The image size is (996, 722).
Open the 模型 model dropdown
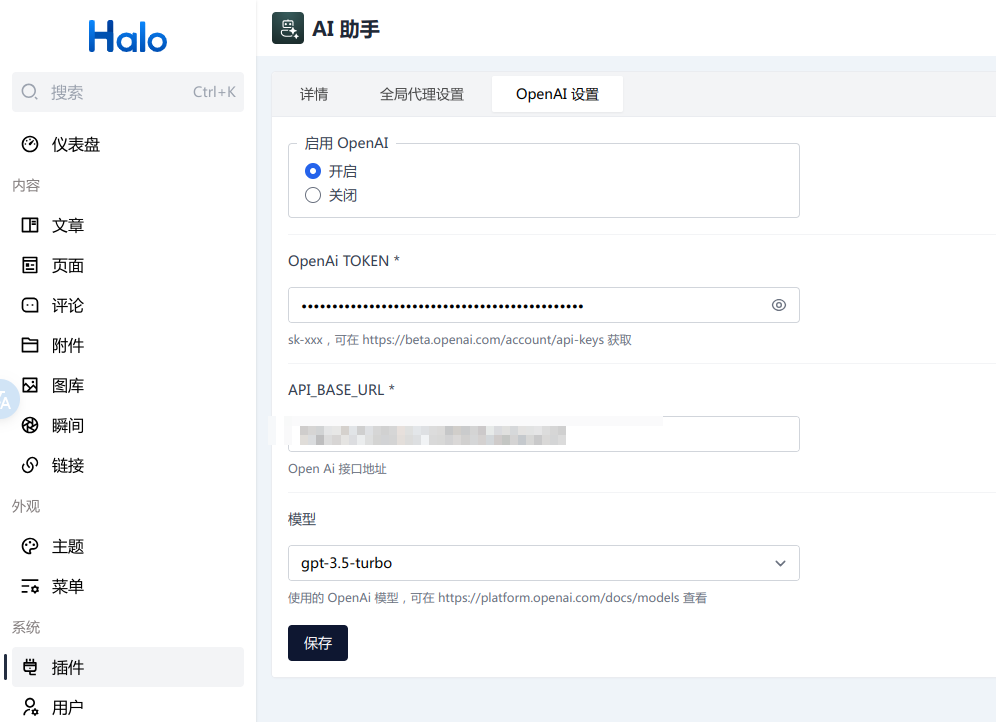click(780, 563)
